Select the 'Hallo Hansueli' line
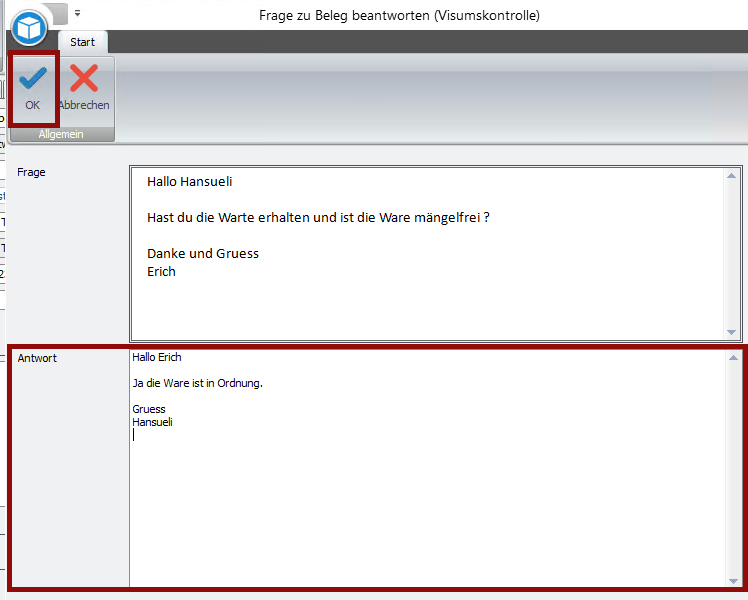748x600 pixels. 189,182
